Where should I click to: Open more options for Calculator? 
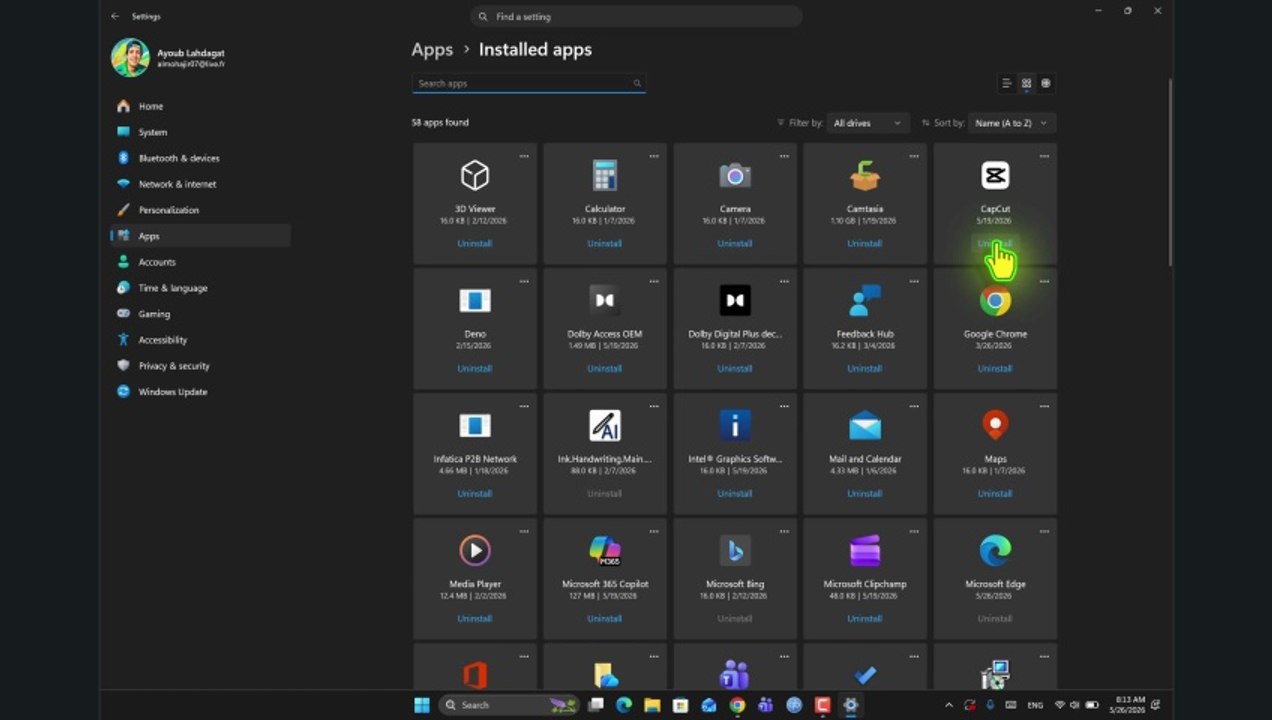click(654, 156)
